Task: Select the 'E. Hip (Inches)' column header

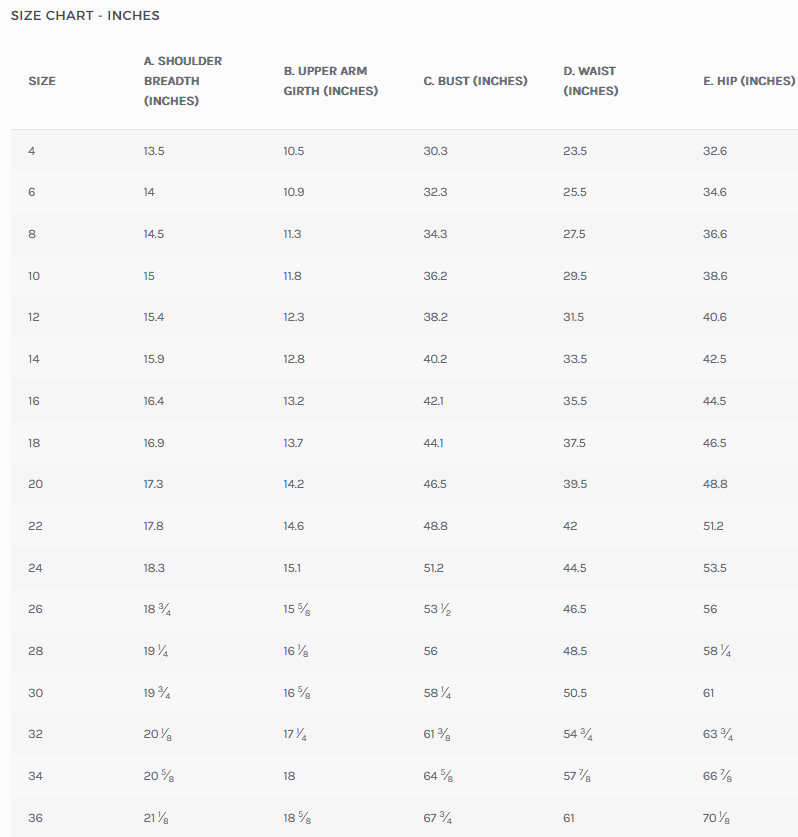Action: (x=749, y=81)
